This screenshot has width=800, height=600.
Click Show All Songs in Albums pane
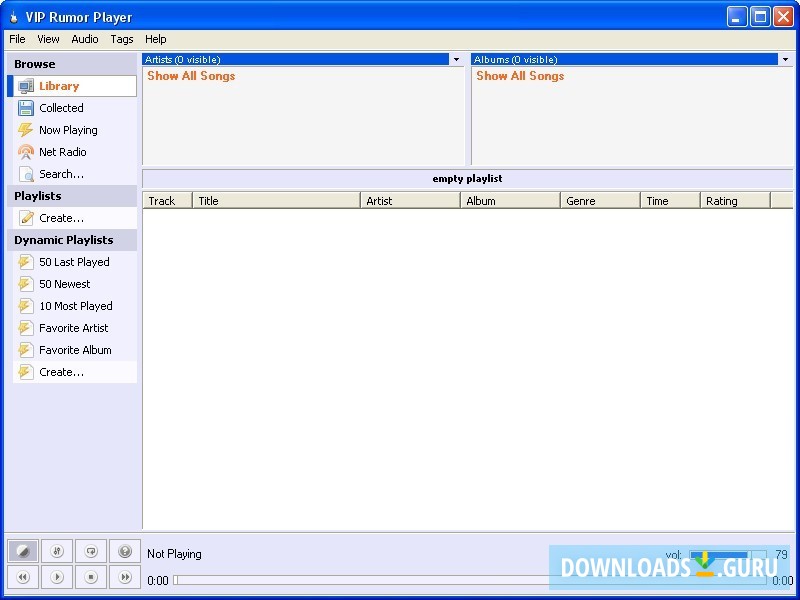click(x=520, y=76)
